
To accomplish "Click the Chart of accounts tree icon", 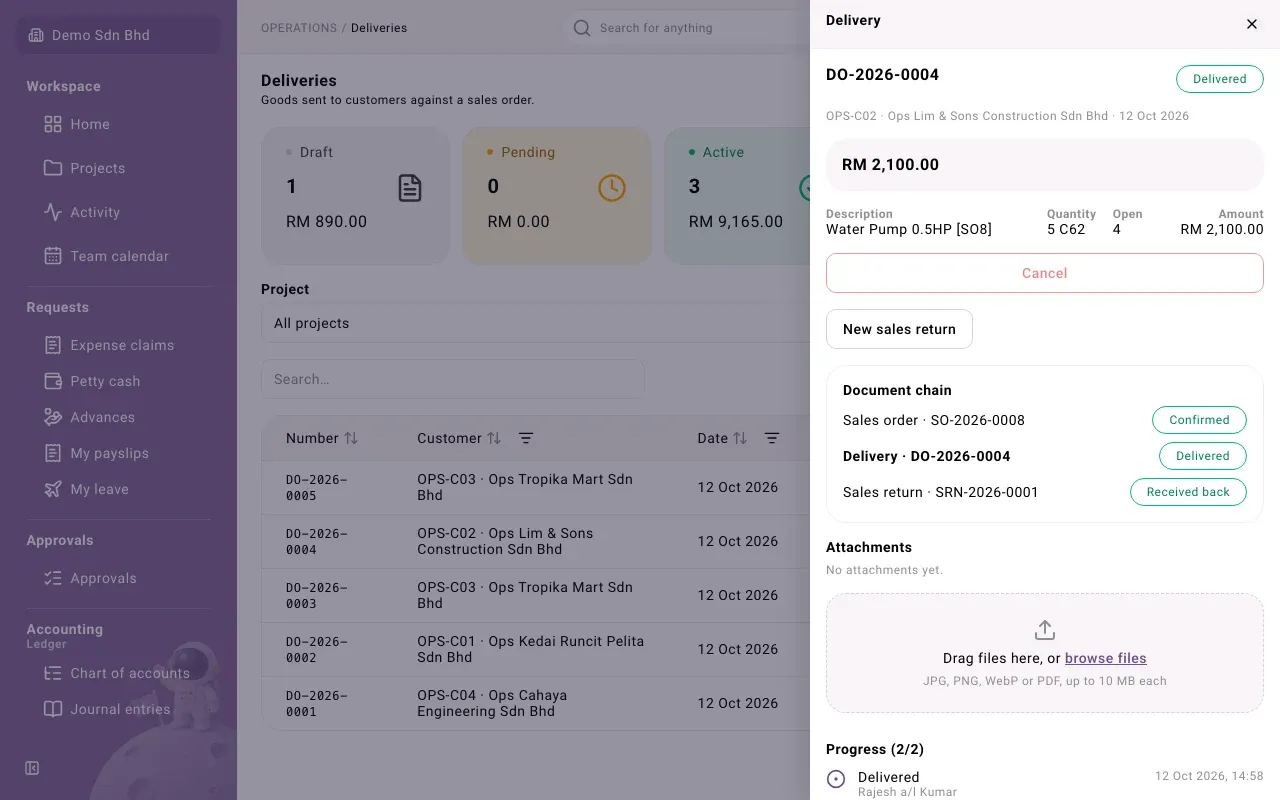I will click(x=53, y=673).
